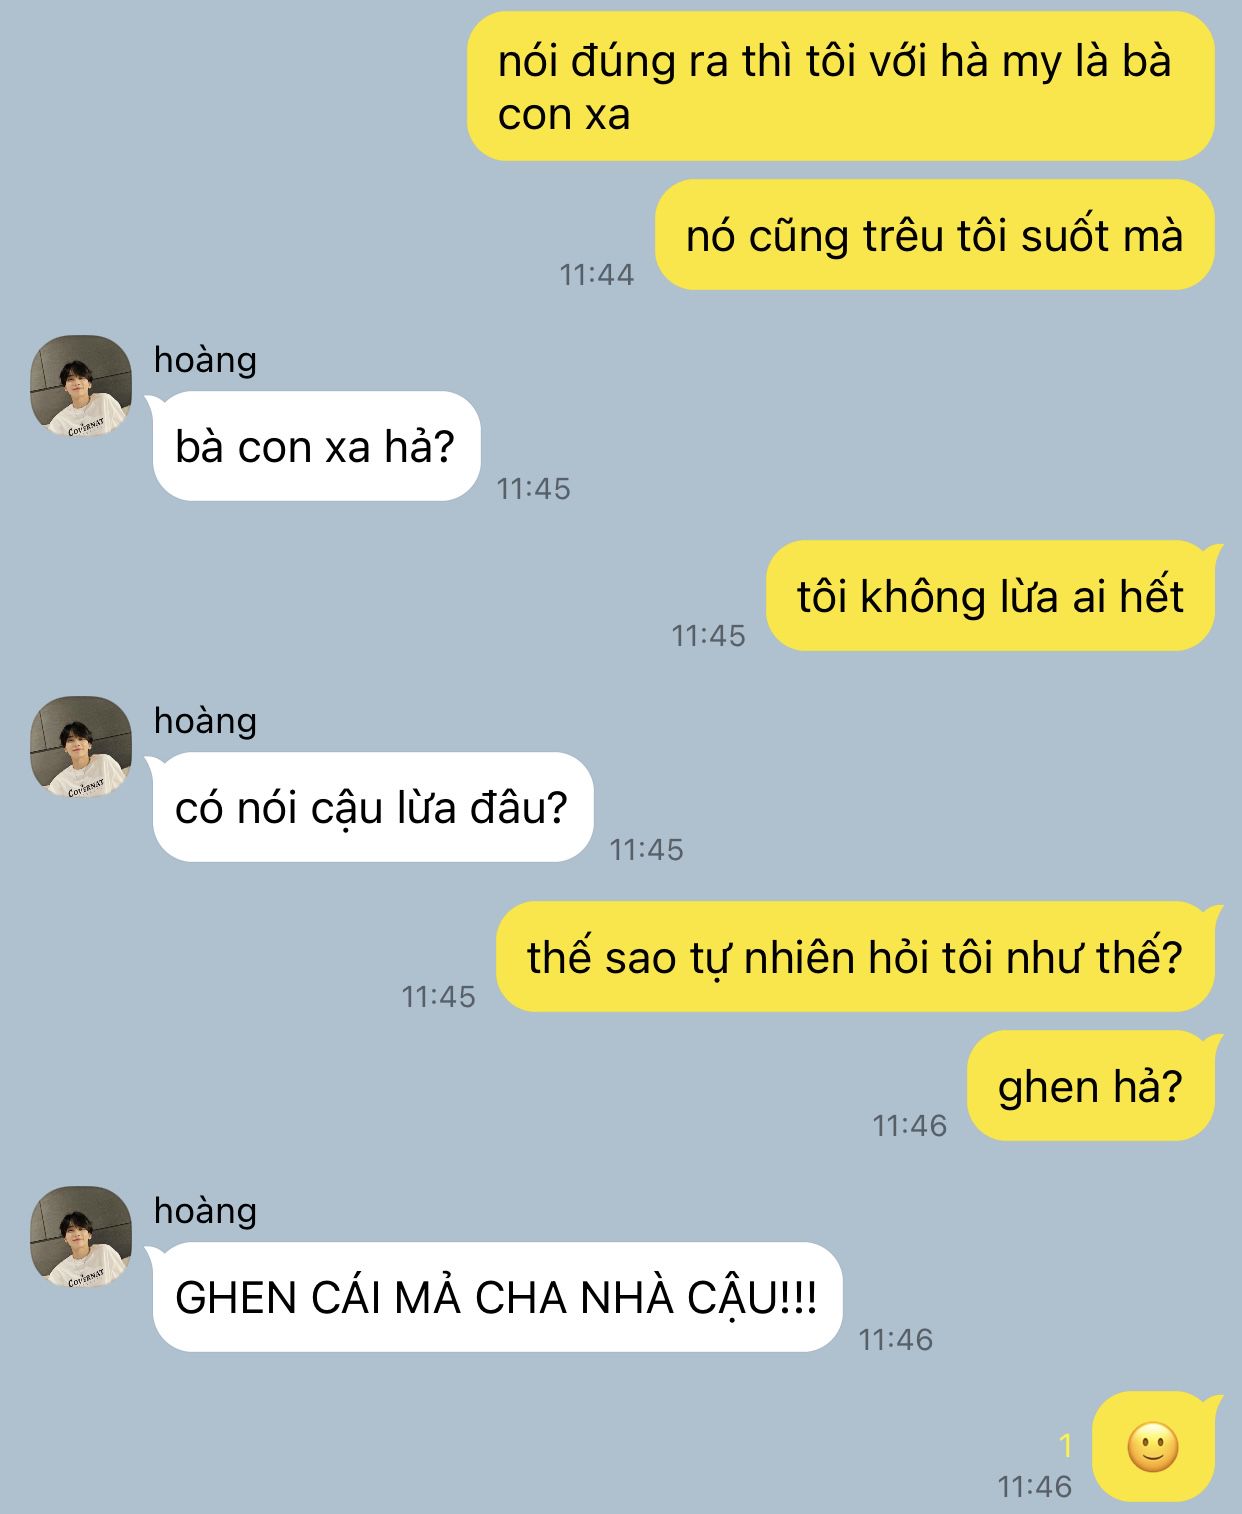Screen dimensions: 1242x1514
Task: Tap hoàng's avatar beside "có nói cậu lừa đâu?"
Action: point(81,747)
